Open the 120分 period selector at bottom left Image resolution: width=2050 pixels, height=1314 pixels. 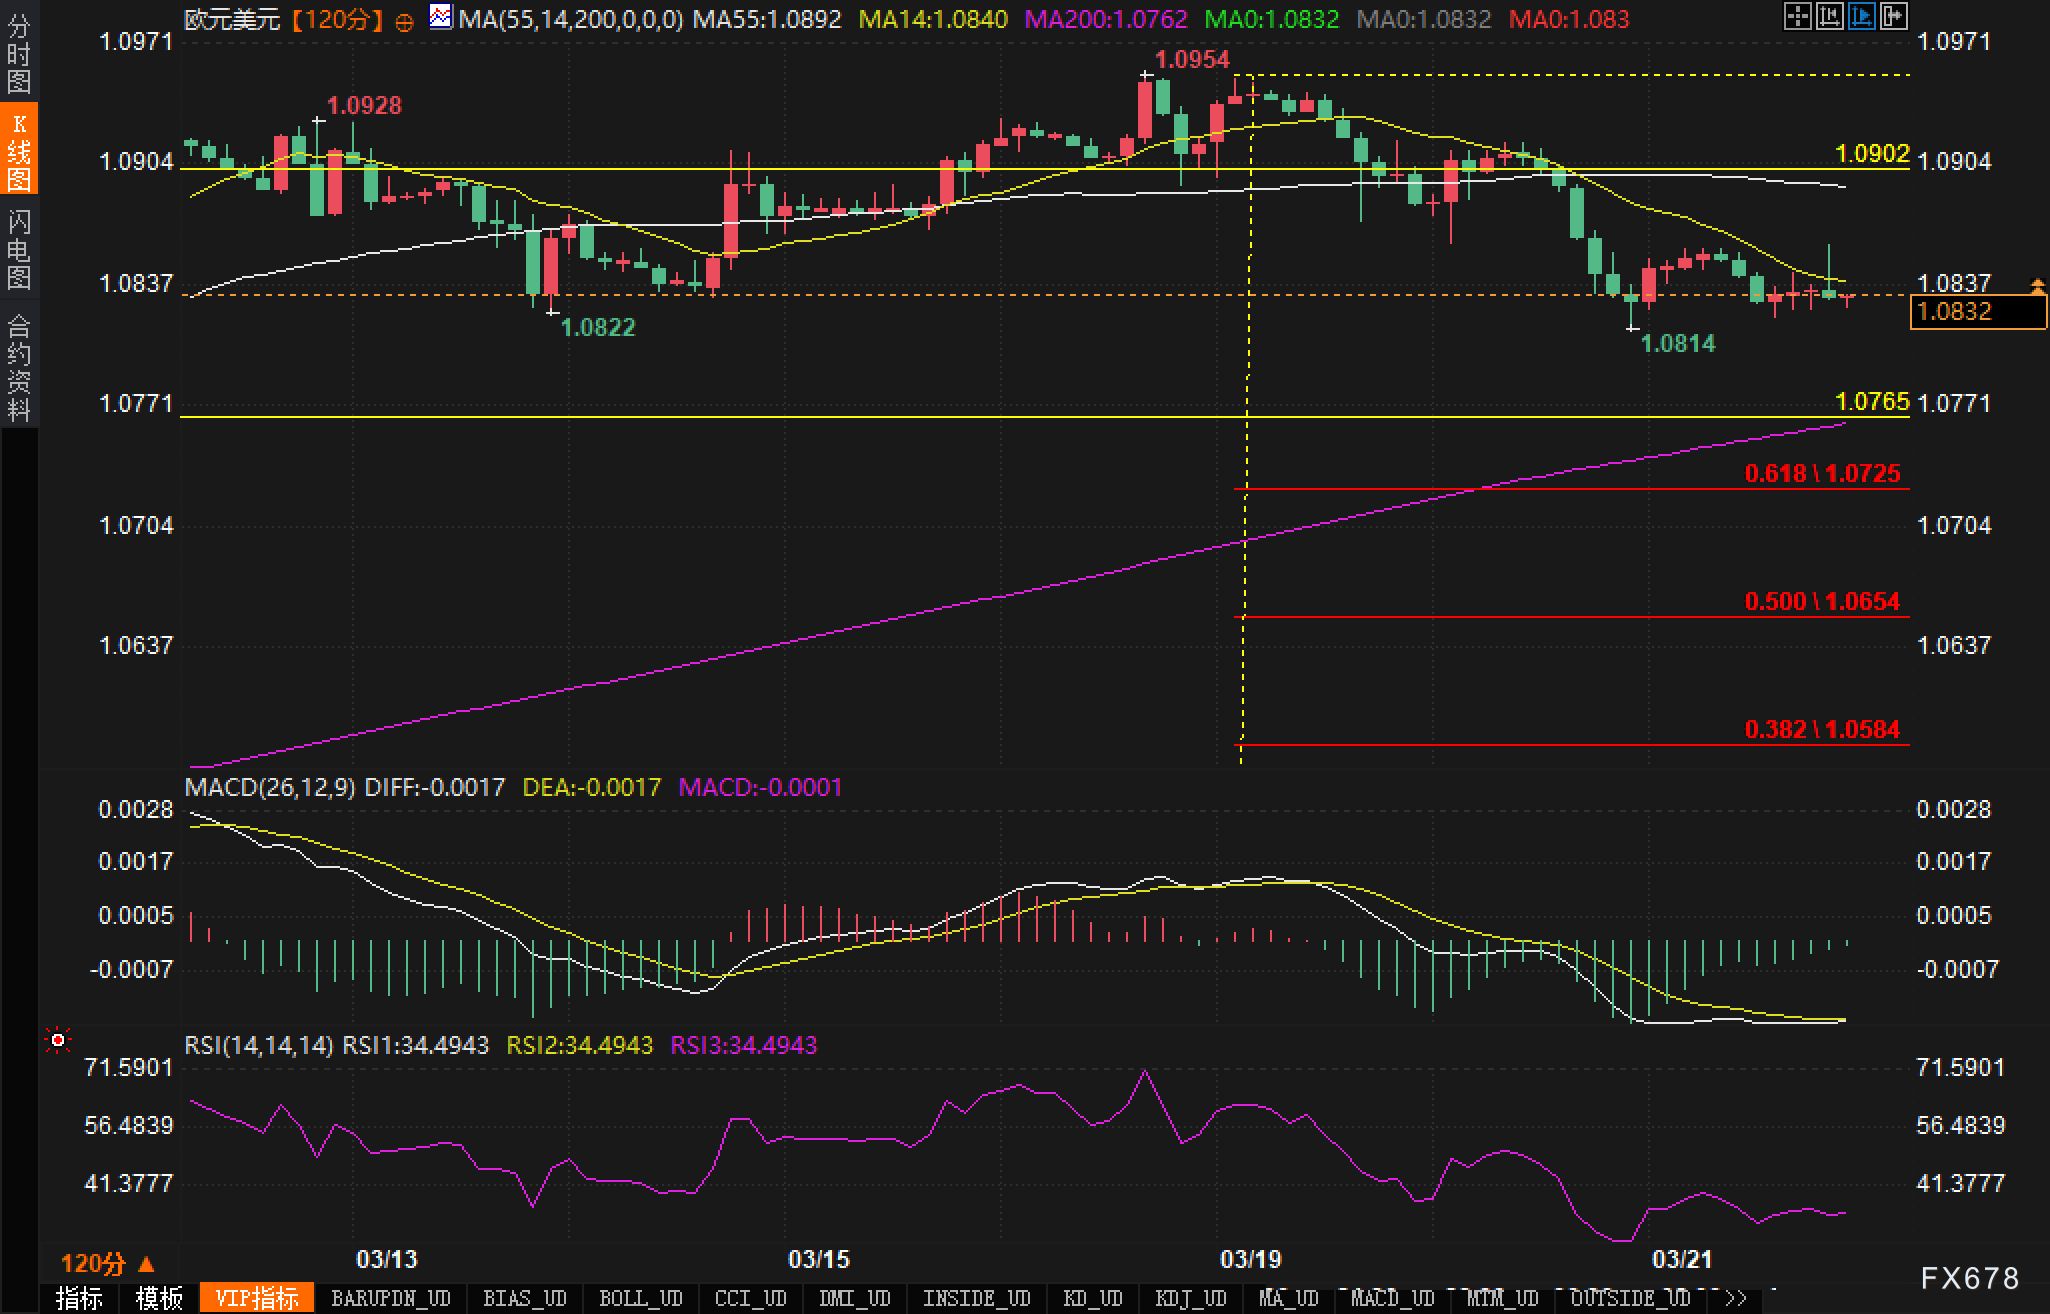[107, 1263]
